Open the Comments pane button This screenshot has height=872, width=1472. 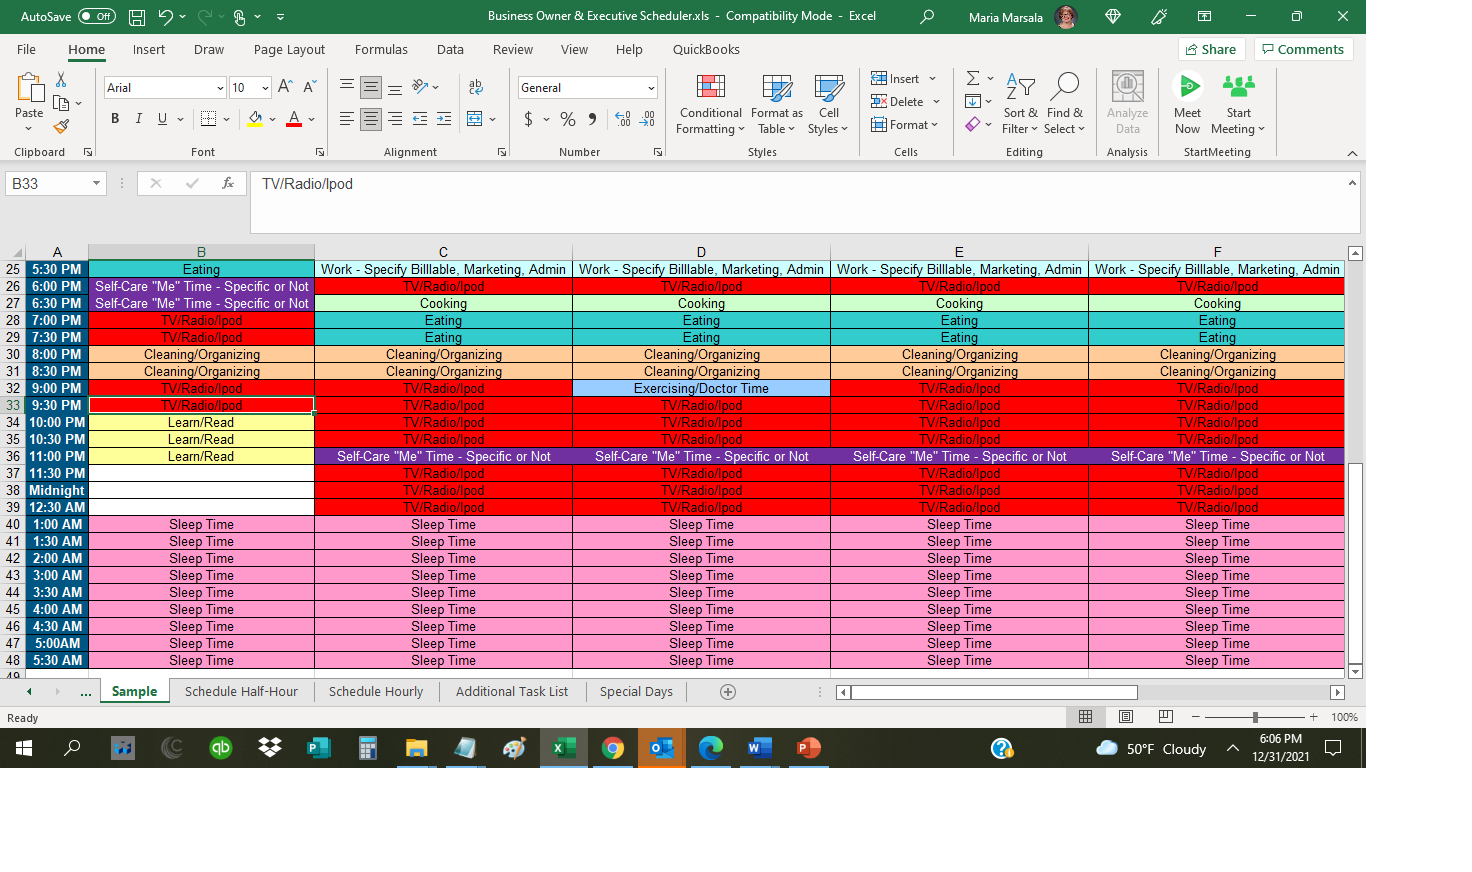[1302, 49]
